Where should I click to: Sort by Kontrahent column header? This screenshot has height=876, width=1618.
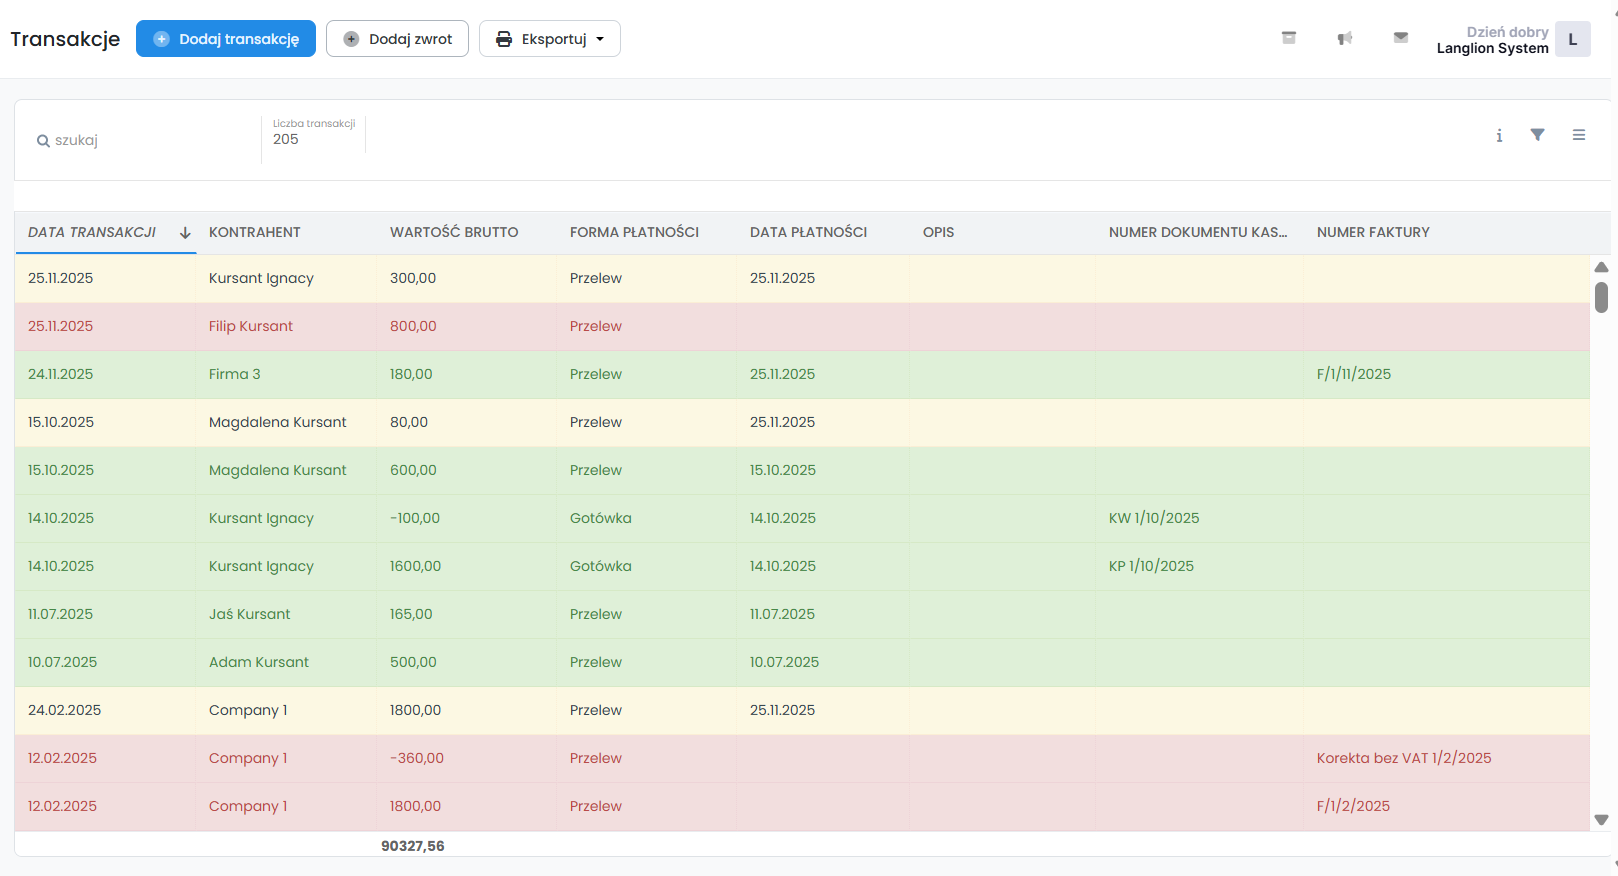(x=255, y=232)
